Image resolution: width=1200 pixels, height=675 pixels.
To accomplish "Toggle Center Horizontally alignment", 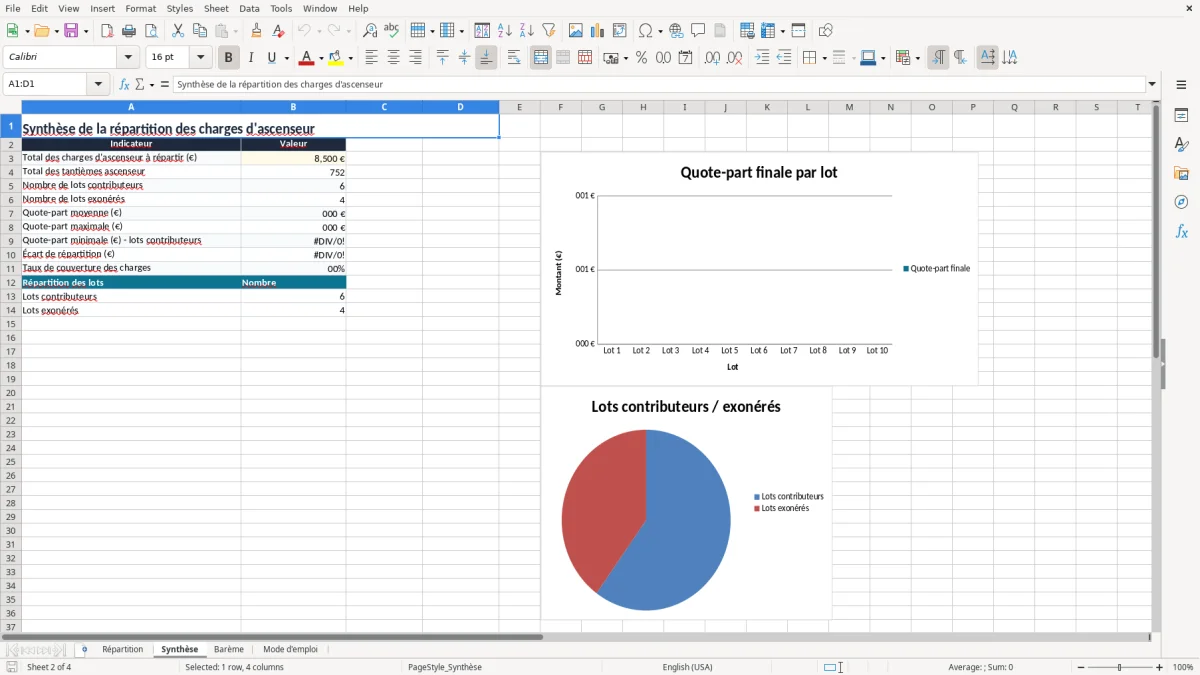I will click(x=393, y=58).
